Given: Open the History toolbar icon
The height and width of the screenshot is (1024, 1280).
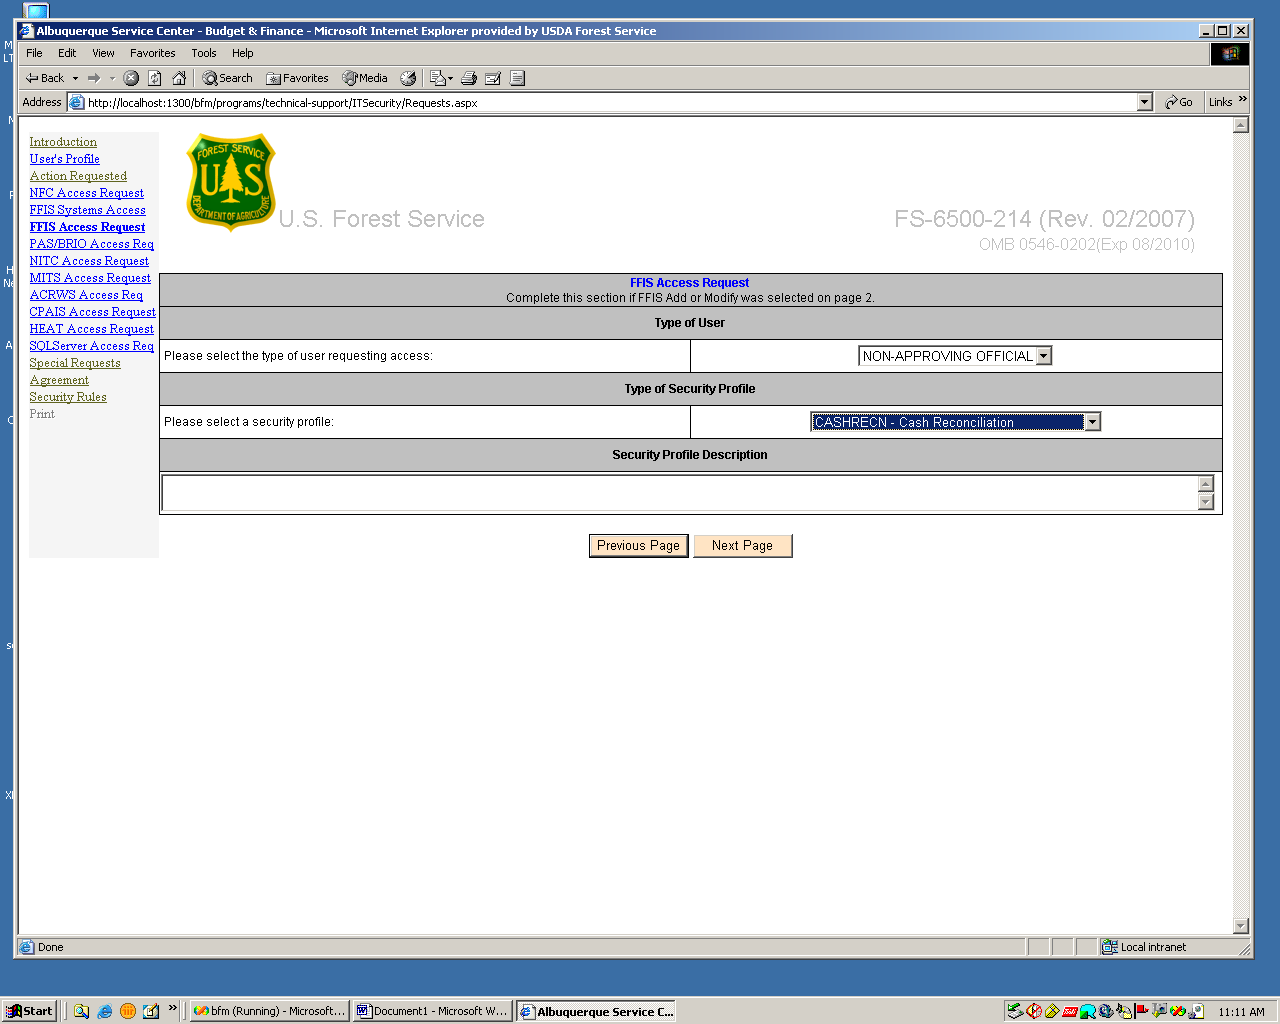Looking at the screenshot, I should point(408,78).
